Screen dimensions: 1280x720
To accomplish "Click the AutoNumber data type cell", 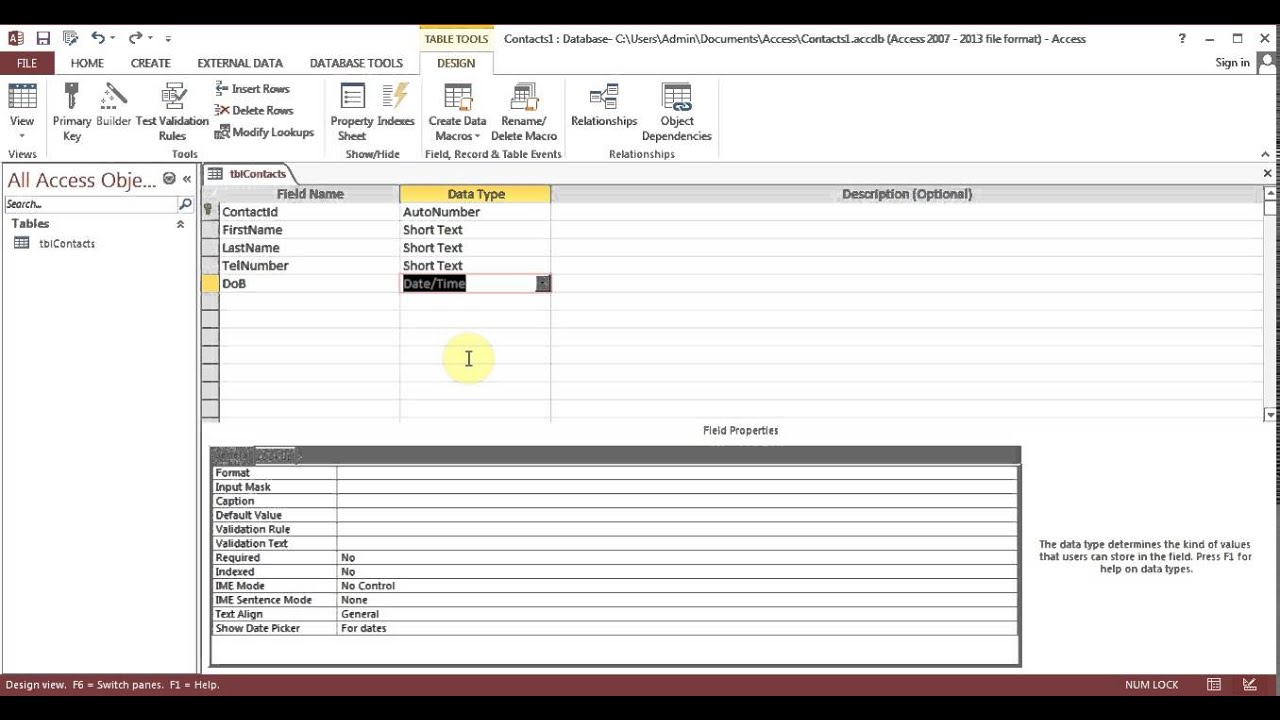I will pos(475,212).
